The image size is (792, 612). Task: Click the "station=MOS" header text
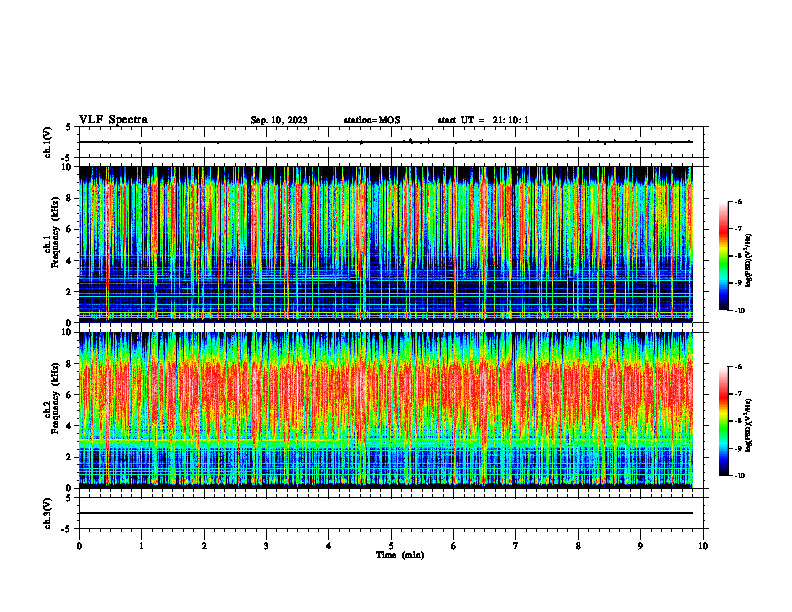pyautogui.click(x=372, y=120)
